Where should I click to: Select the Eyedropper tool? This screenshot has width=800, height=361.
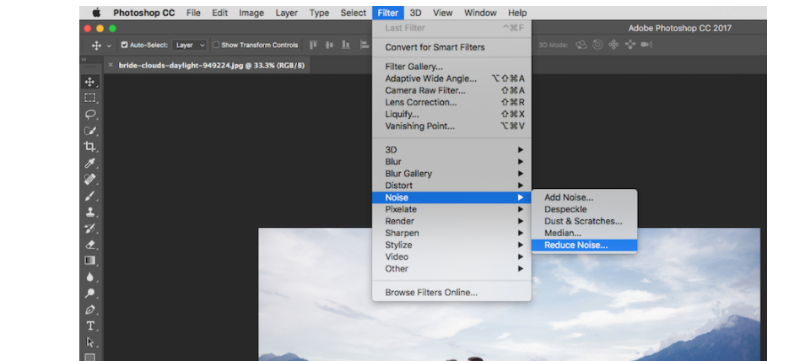pyautogui.click(x=90, y=163)
